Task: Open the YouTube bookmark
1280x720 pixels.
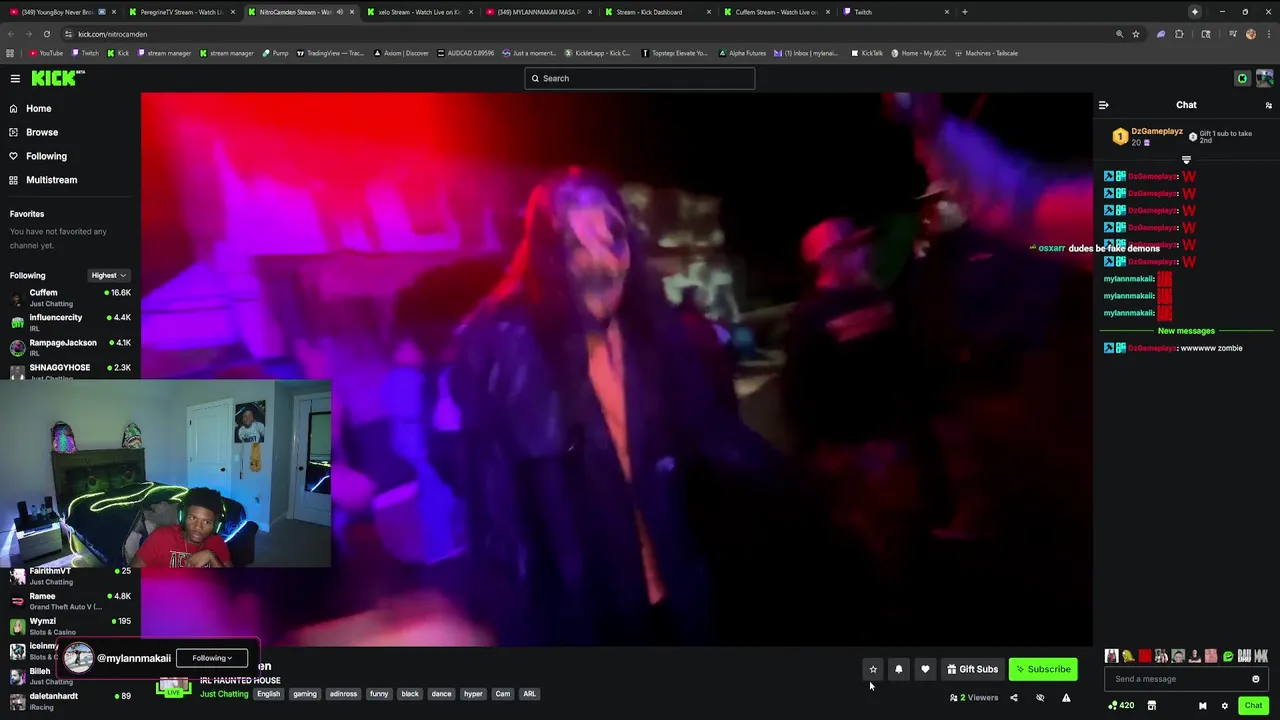Action: 46,53
